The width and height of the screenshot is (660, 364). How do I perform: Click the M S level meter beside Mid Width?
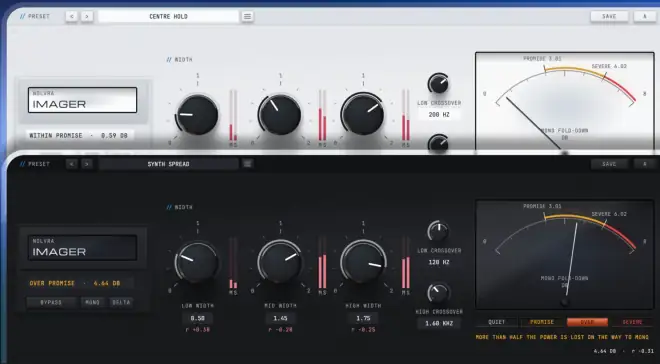(x=322, y=266)
